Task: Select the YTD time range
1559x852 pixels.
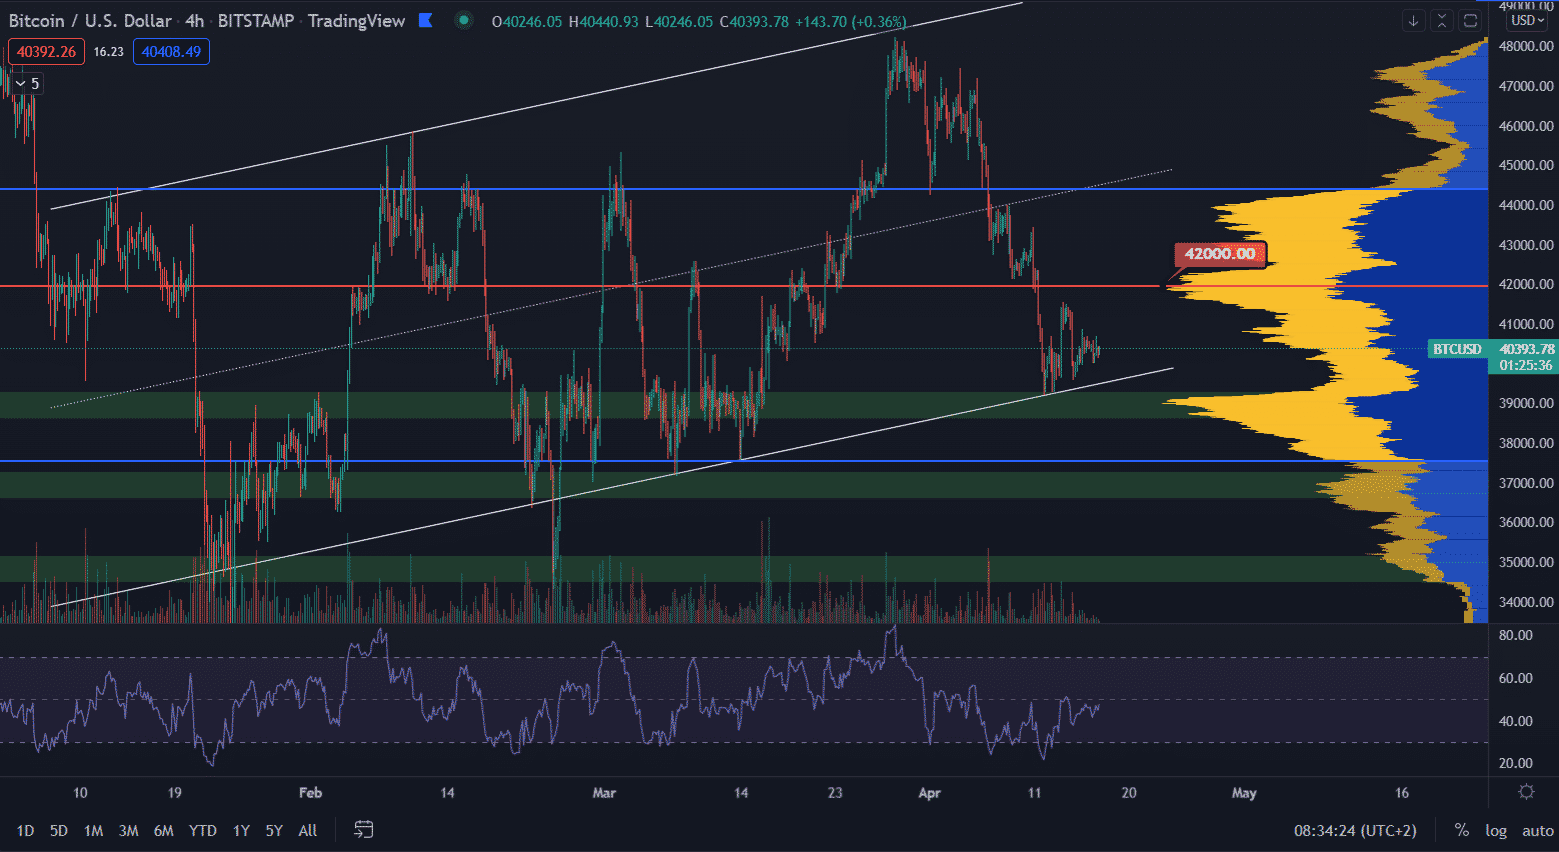Action: click(x=202, y=830)
